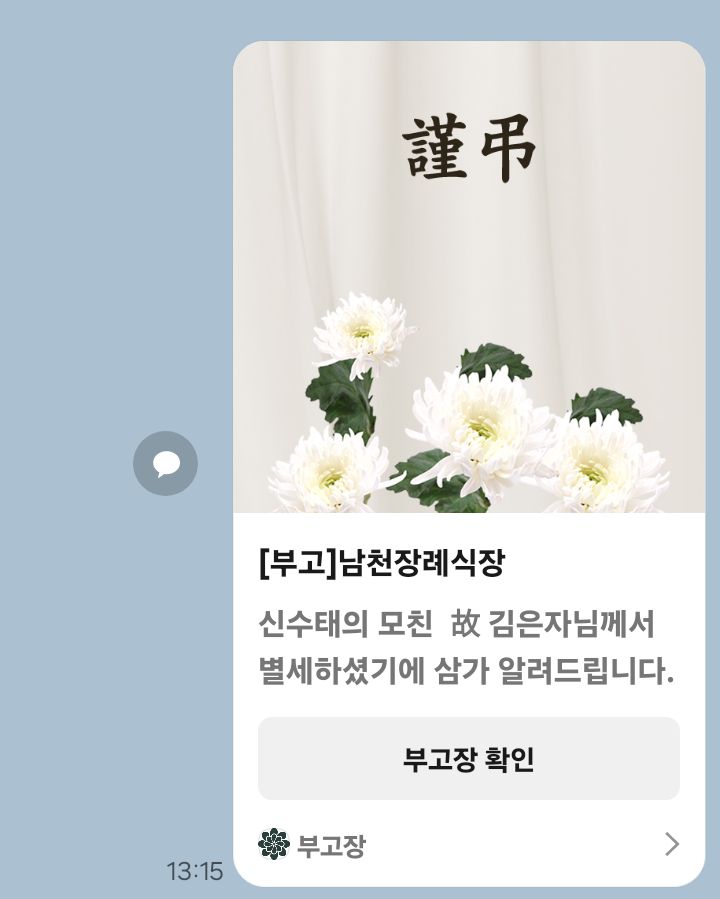Screen dimensions: 720x899
Task: Click the bottom-left chrysanthemum flower
Action: click(x=328, y=471)
